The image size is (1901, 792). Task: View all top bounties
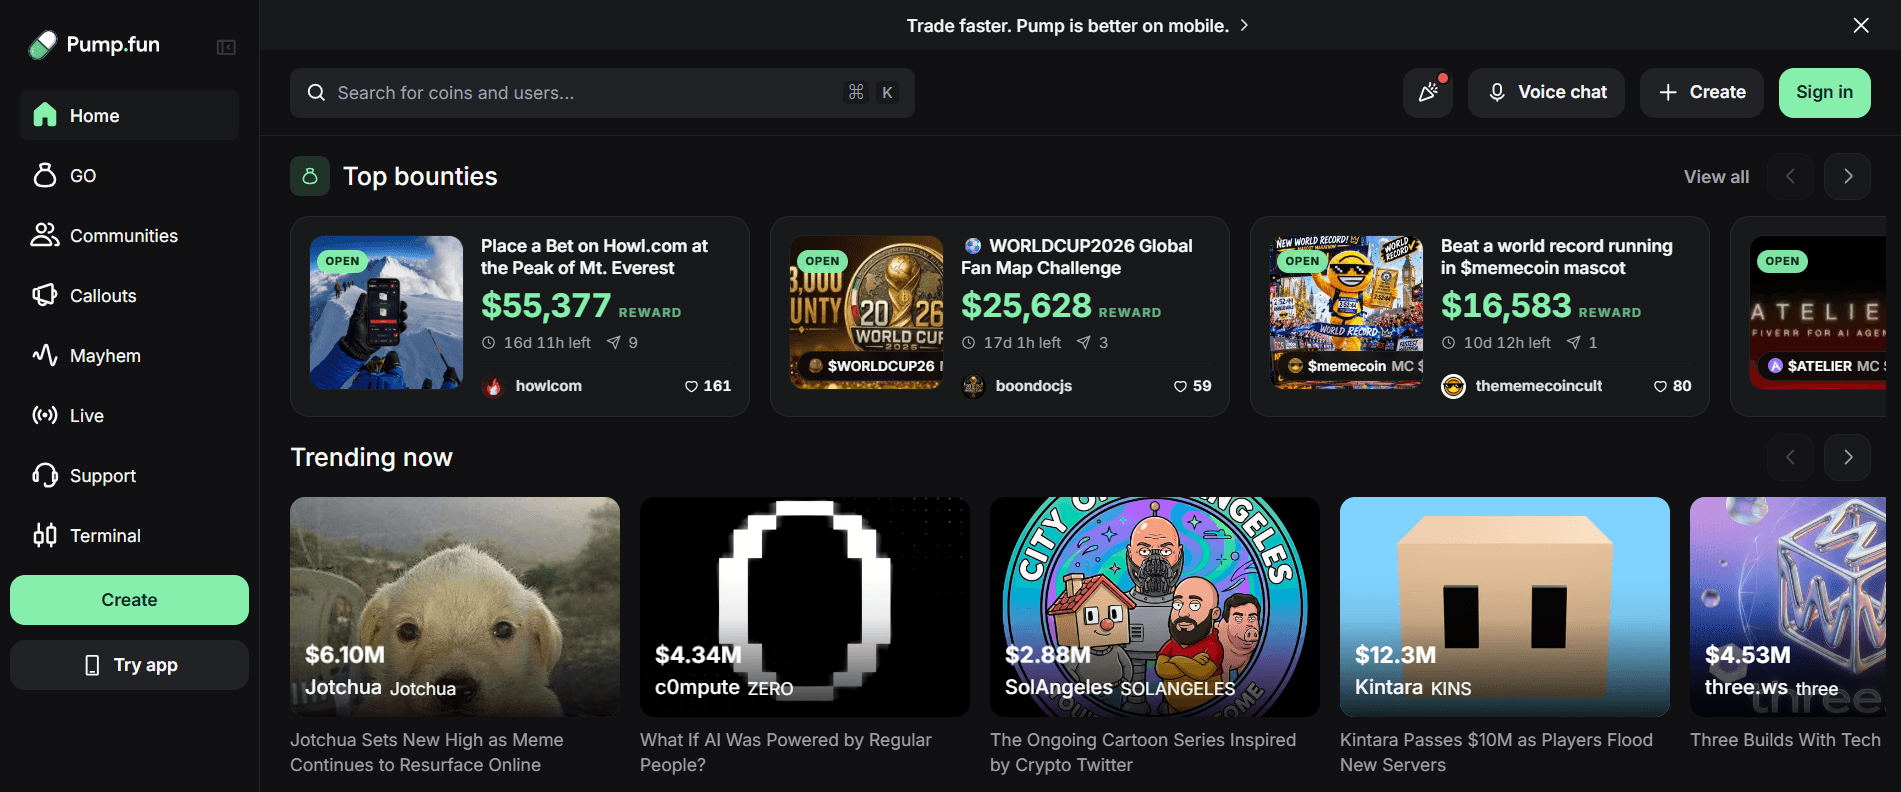click(x=1716, y=177)
